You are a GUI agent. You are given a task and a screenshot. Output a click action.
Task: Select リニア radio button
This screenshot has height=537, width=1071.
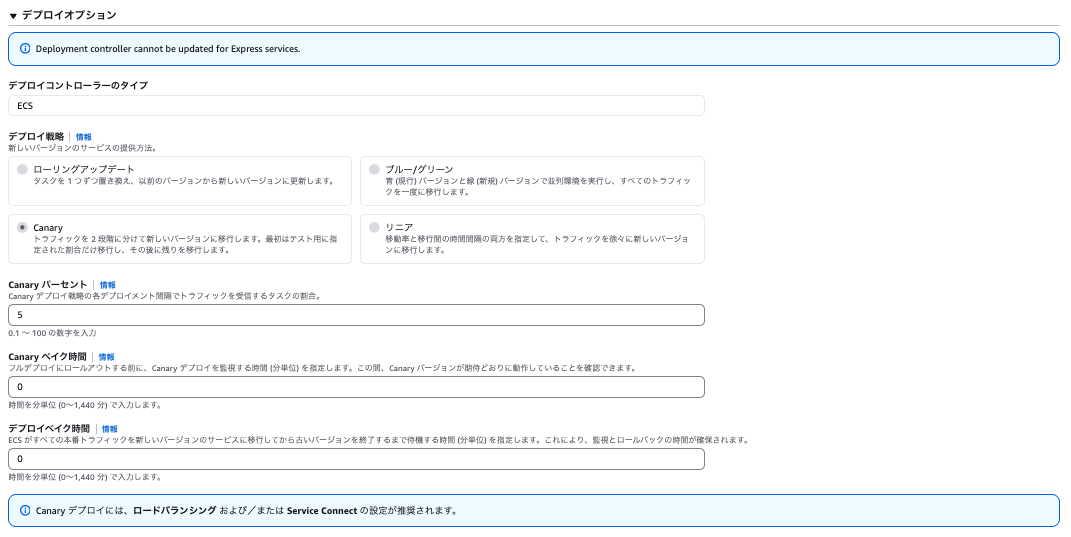tap(374, 228)
